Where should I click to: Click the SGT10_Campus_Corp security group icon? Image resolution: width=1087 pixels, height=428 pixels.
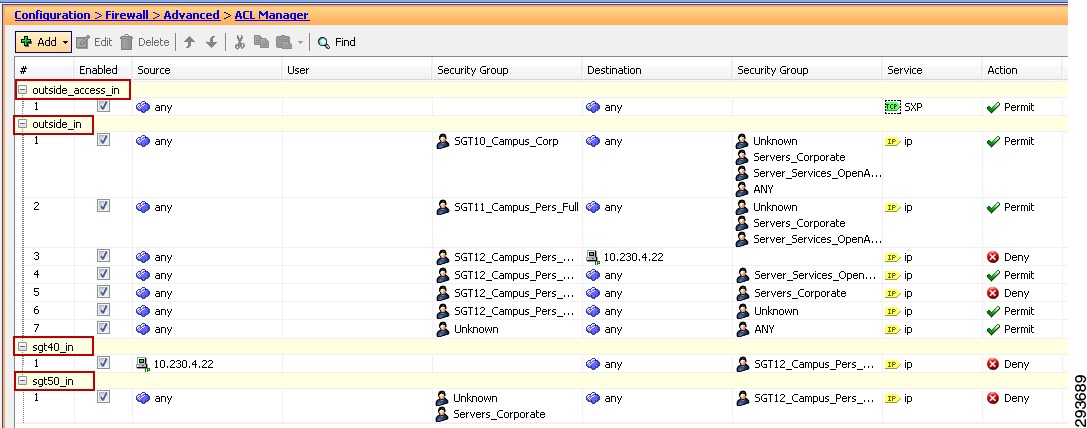pos(443,142)
